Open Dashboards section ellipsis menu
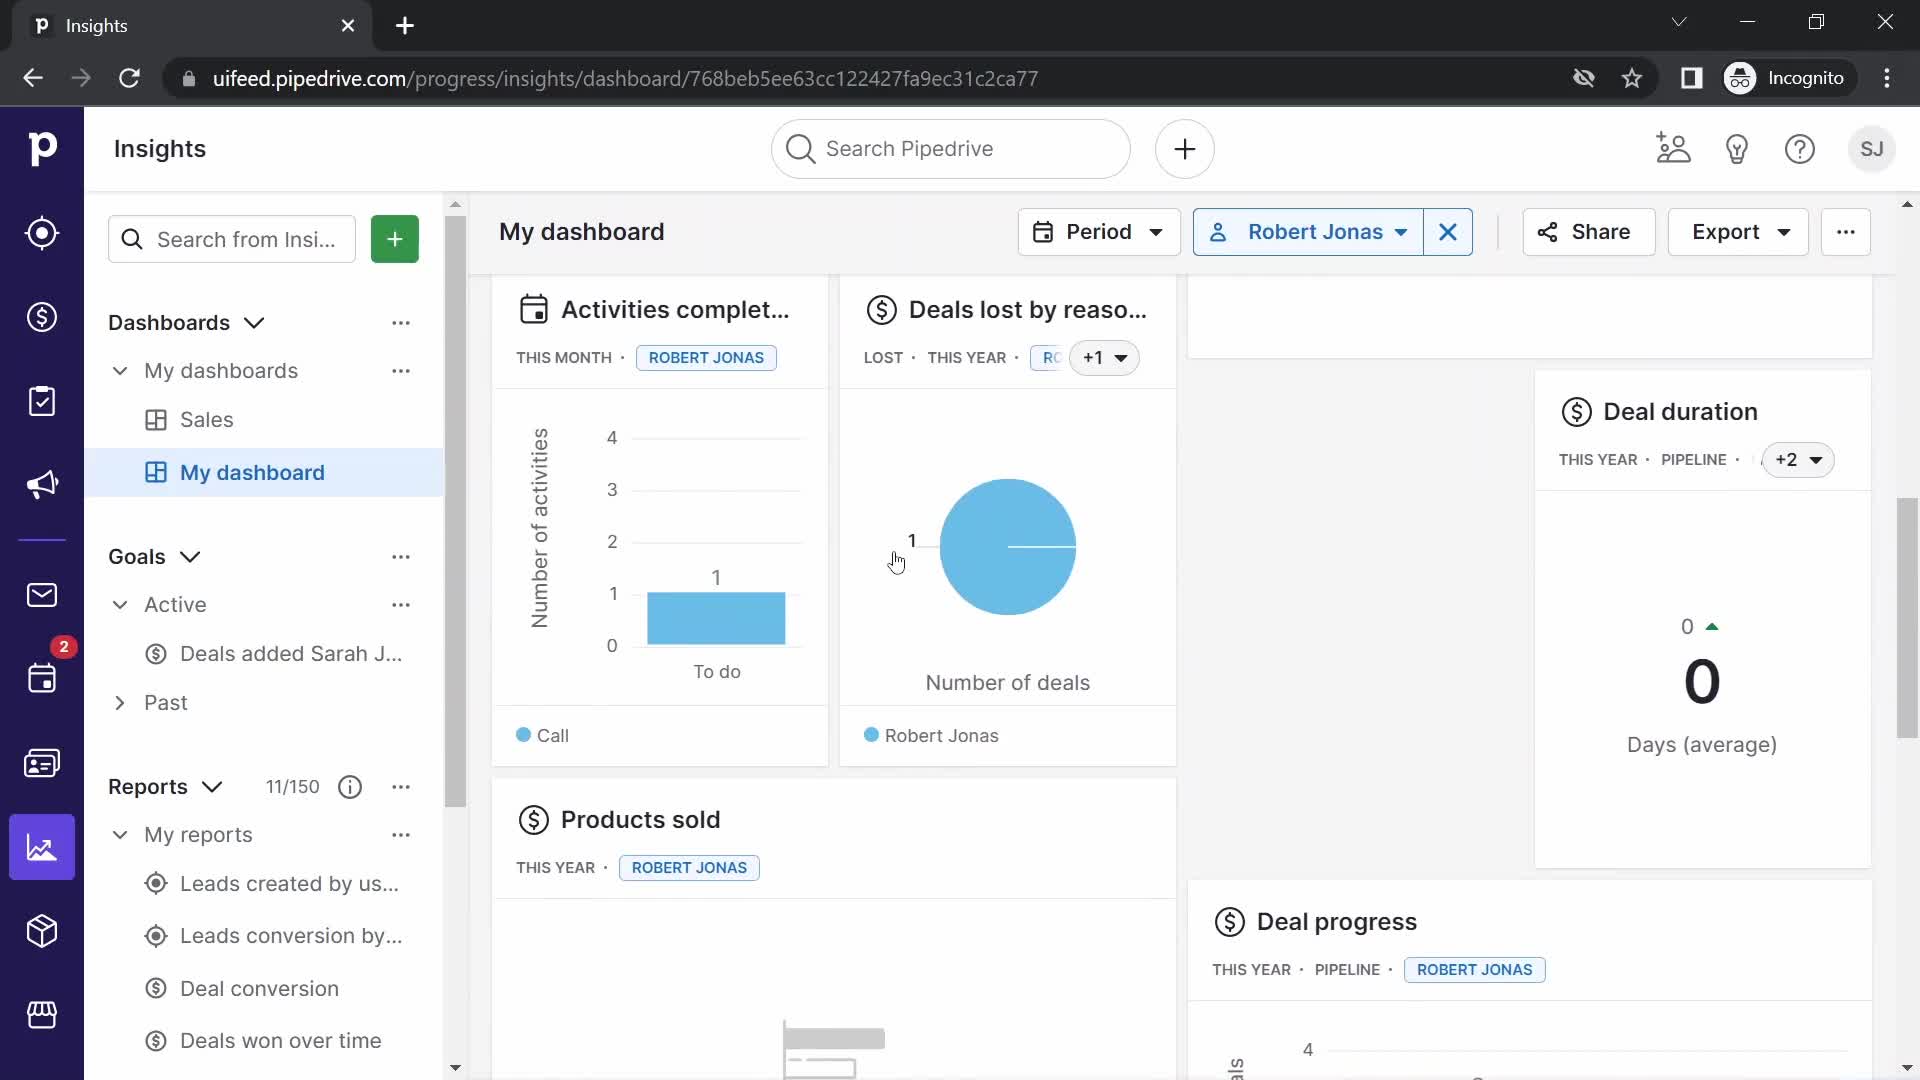Image resolution: width=1920 pixels, height=1080 pixels. point(401,323)
